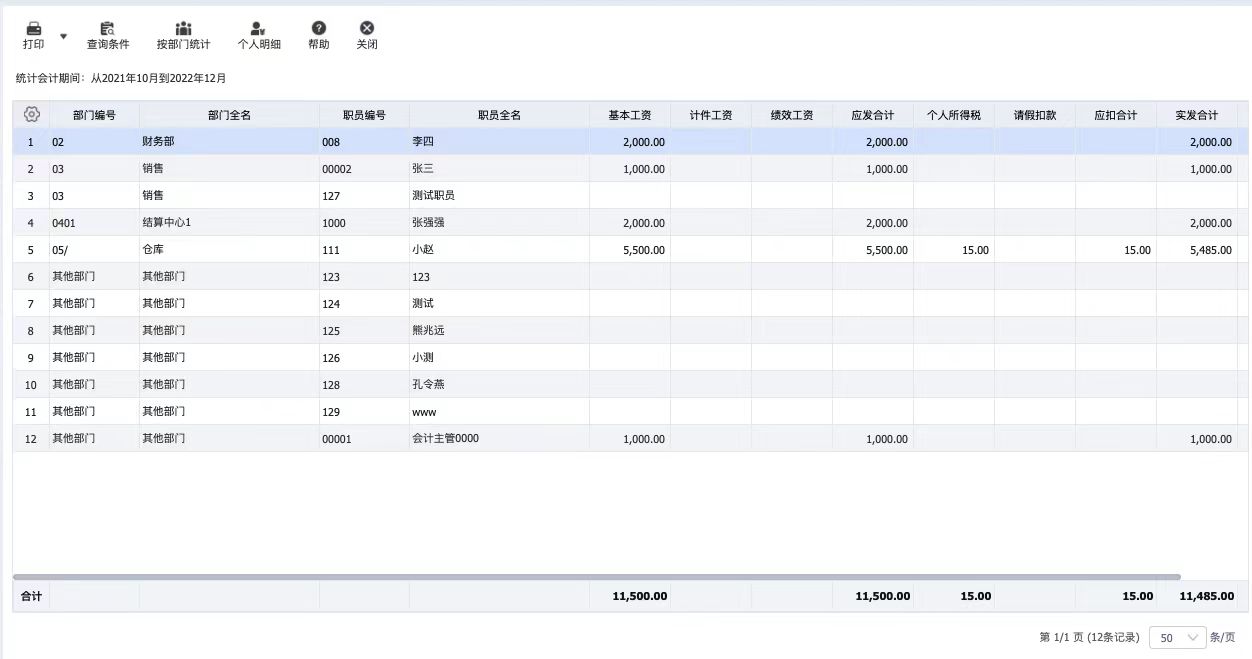The image size is (1252, 659).
Task: Click the 实发合计 column header
Action: pyautogui.click(x=1196, y=115)
